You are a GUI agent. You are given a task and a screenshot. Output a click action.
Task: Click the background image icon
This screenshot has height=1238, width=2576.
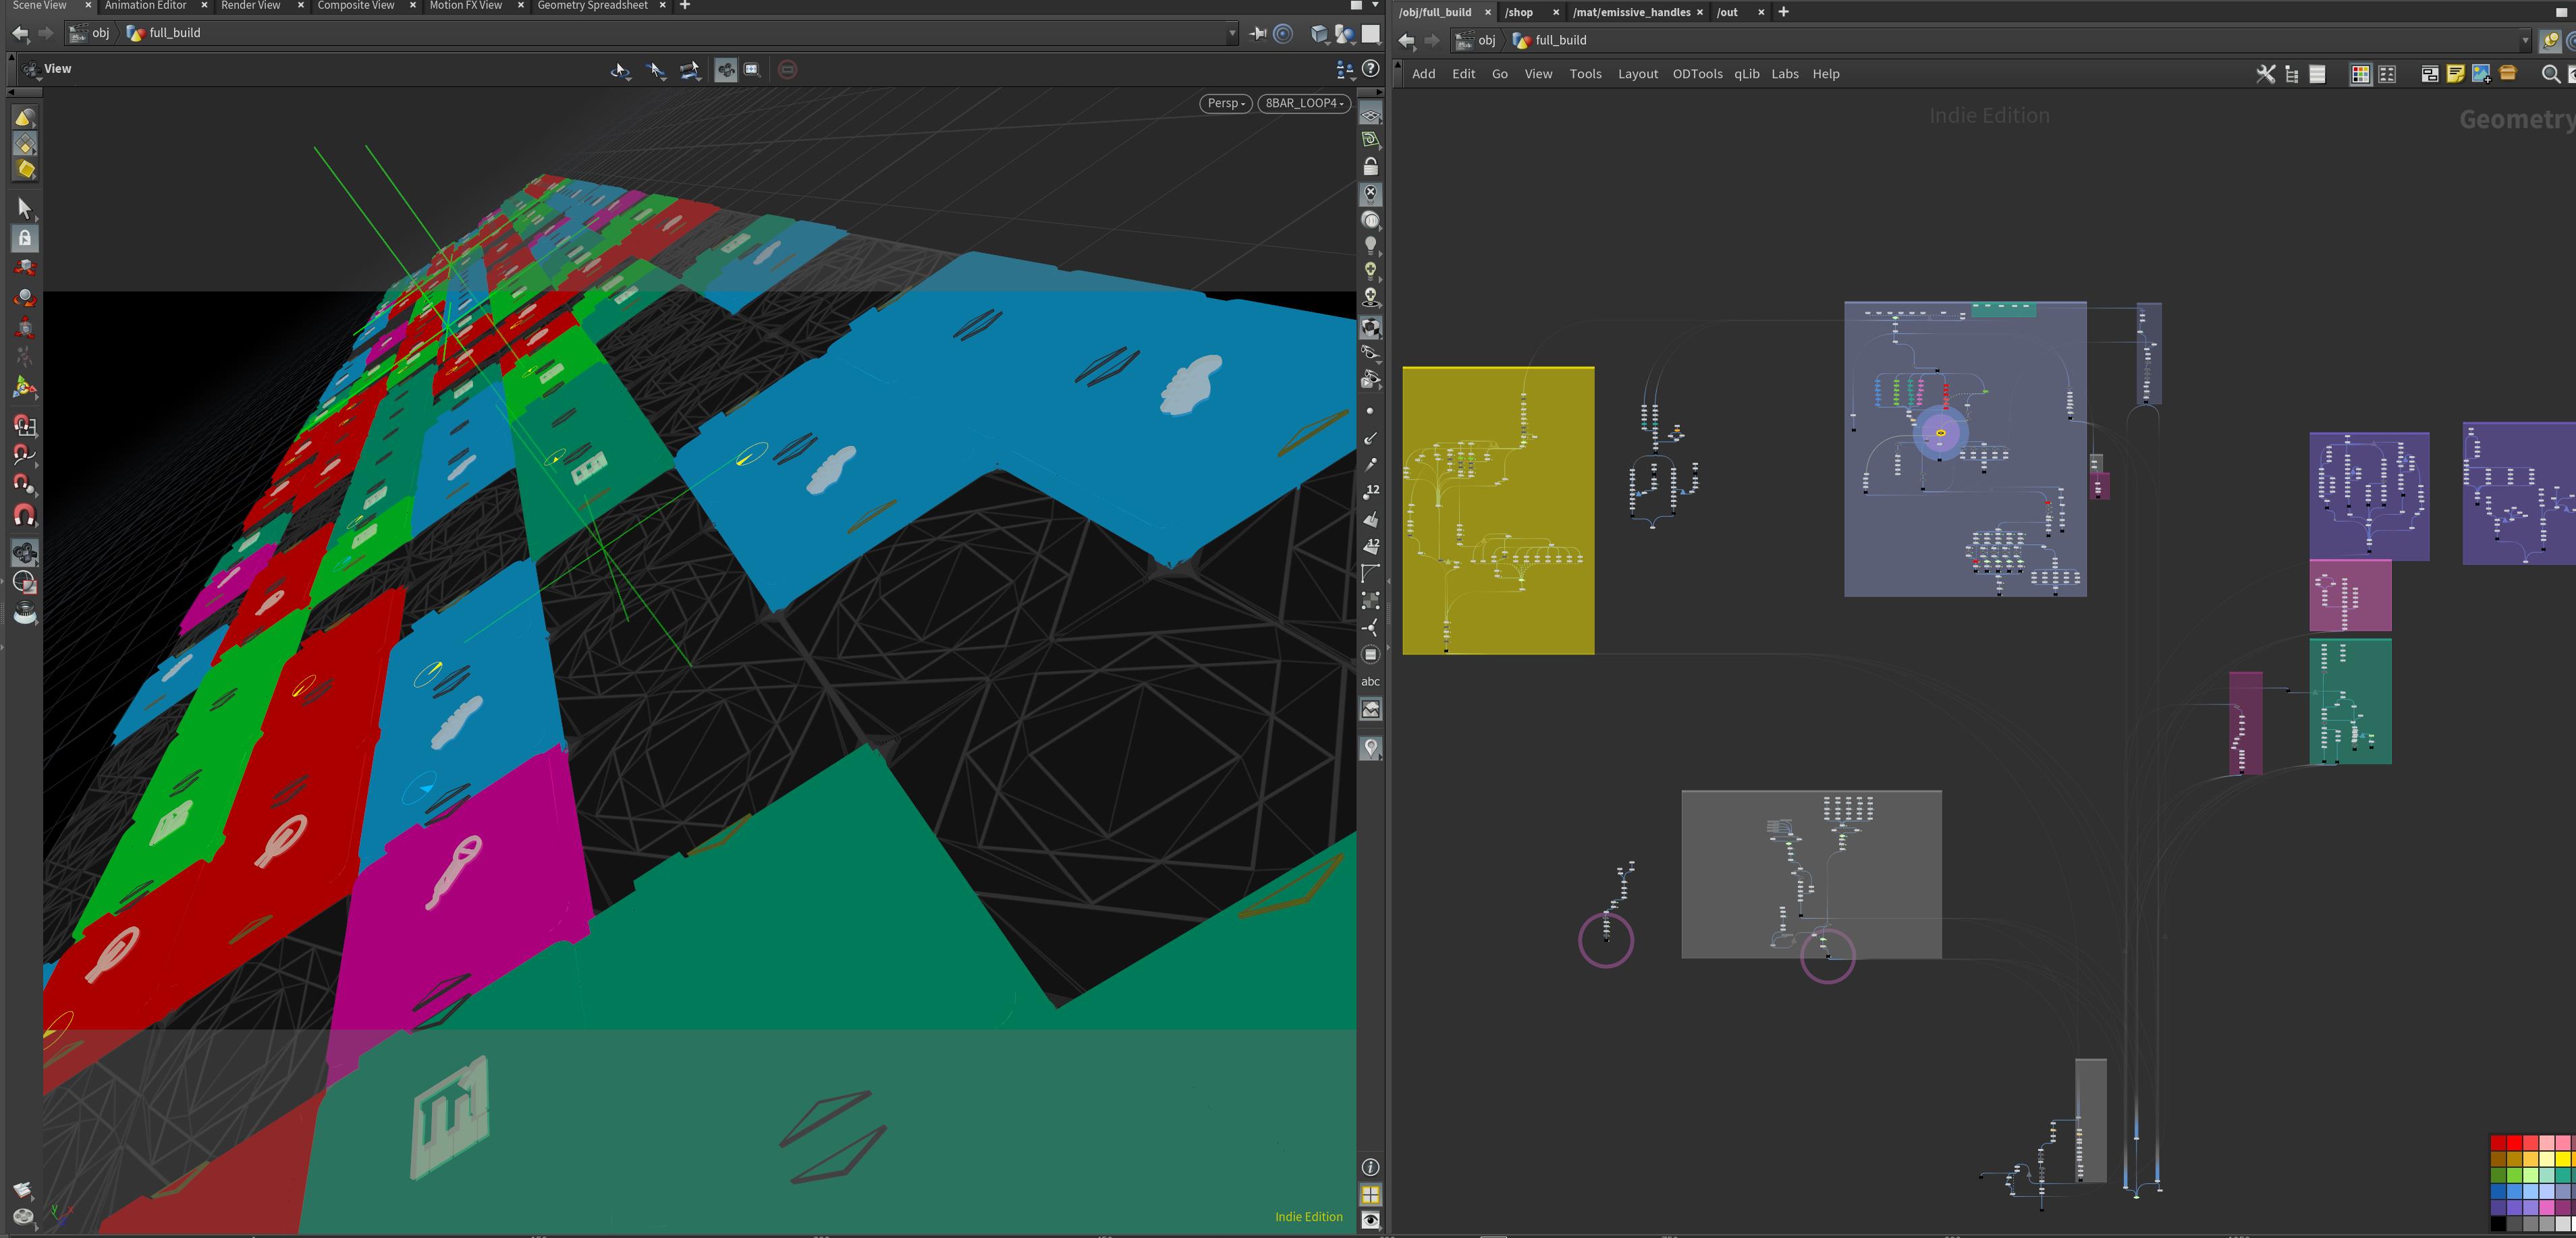(2481, 74)
